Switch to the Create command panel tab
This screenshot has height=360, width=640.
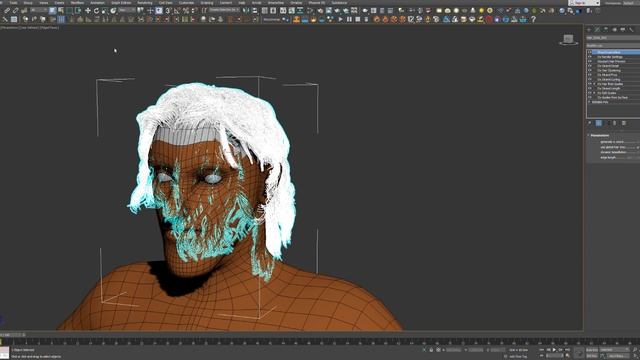589,30
